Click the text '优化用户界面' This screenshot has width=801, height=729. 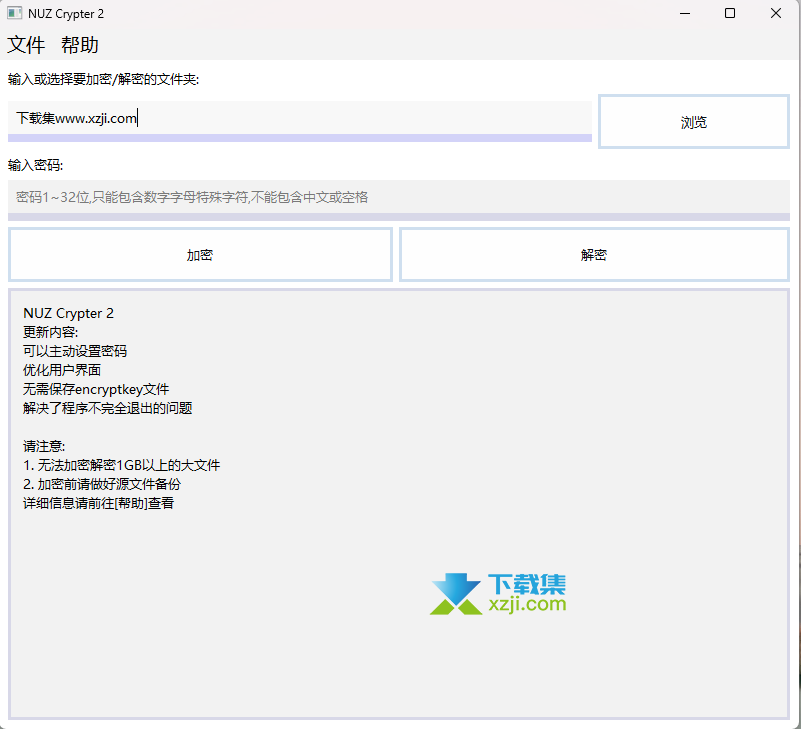(62, 370)
